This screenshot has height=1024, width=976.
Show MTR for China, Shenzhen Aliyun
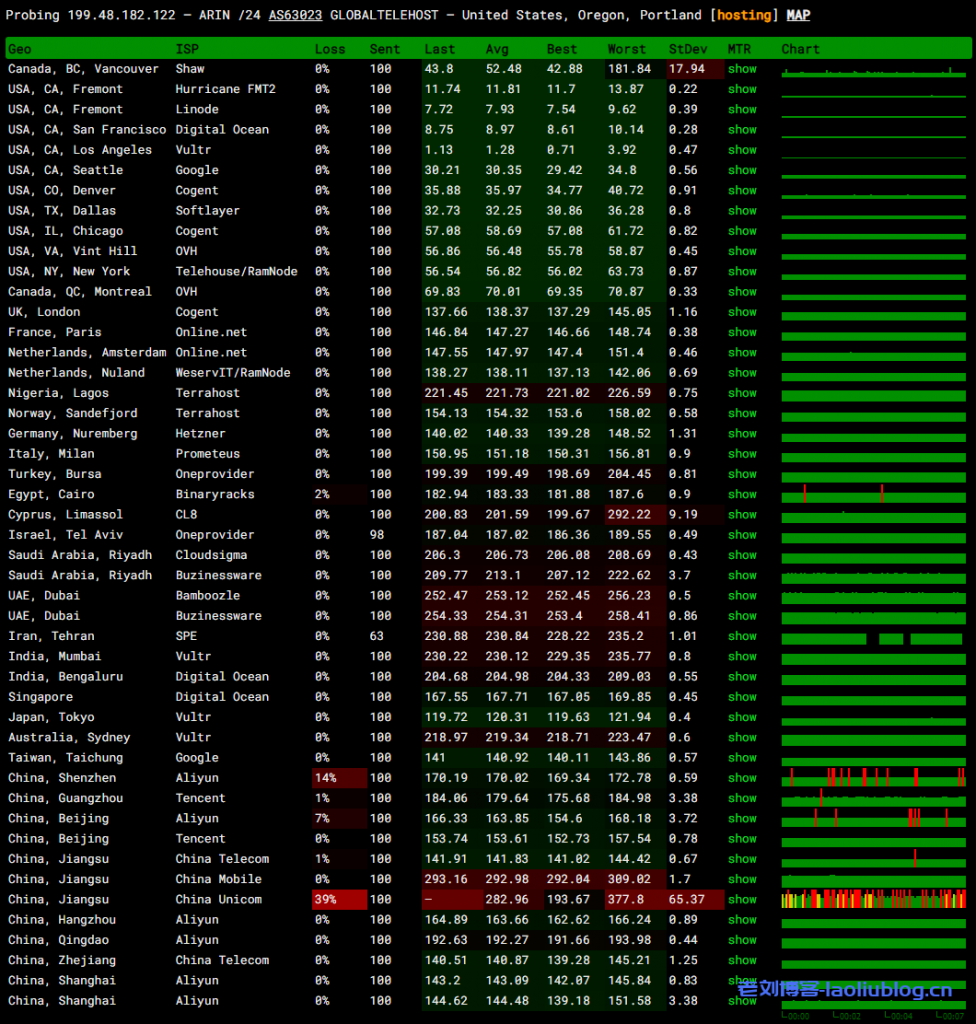tap(742, 778)
